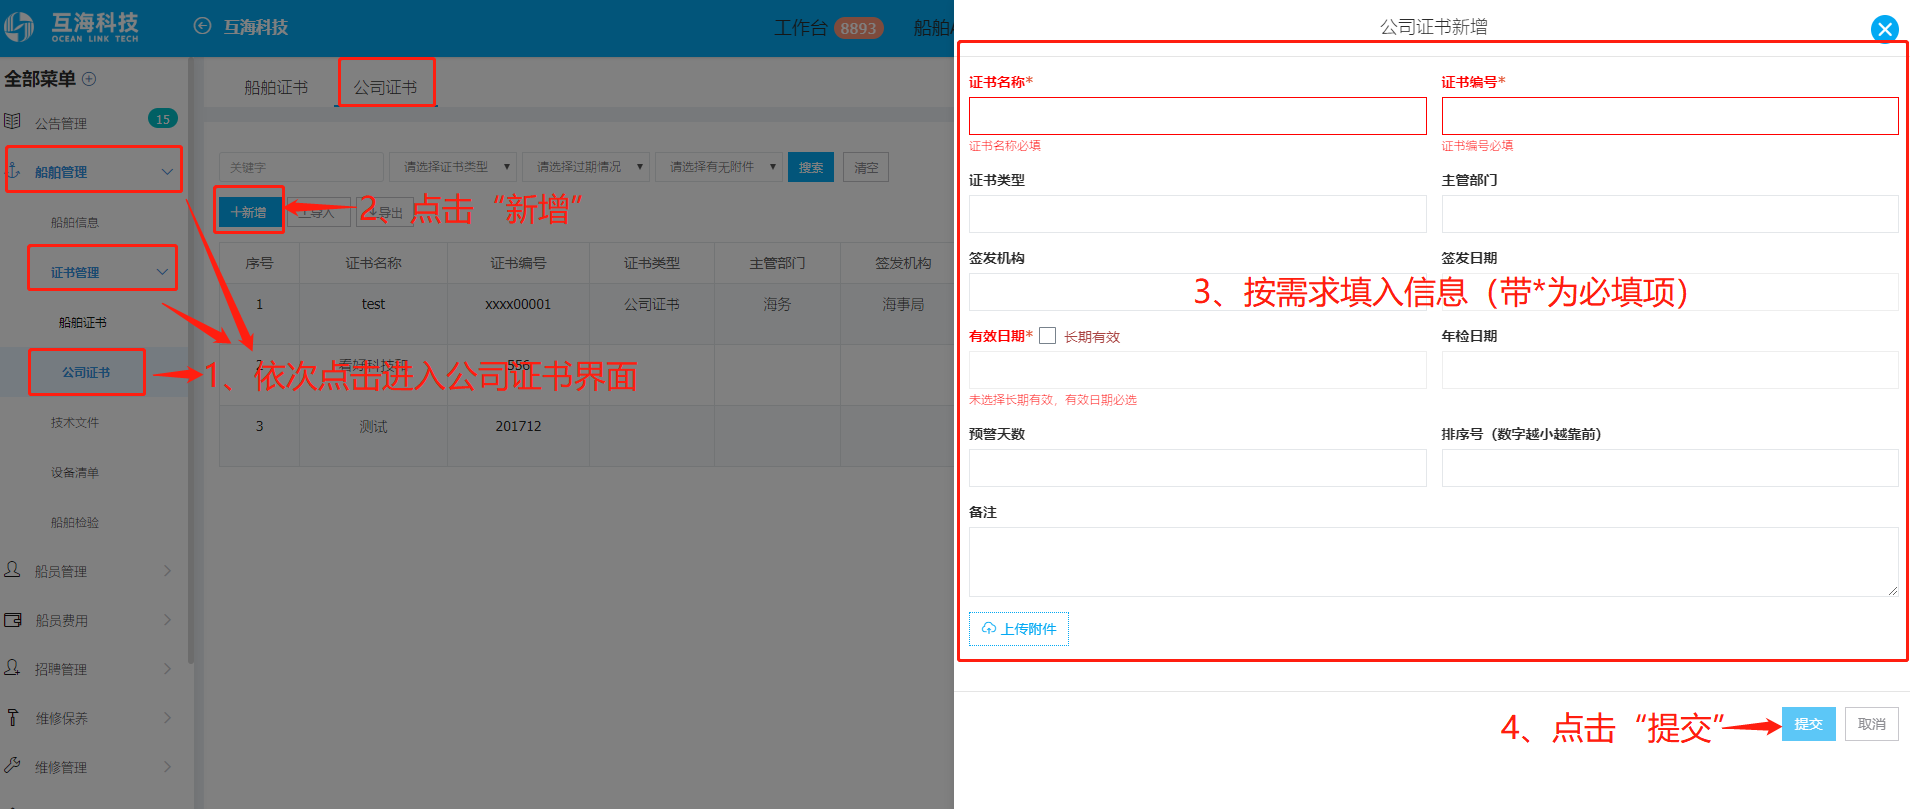Open the 请选择有无附件 dropdown
1910x809 pixels.
point(719,167)
